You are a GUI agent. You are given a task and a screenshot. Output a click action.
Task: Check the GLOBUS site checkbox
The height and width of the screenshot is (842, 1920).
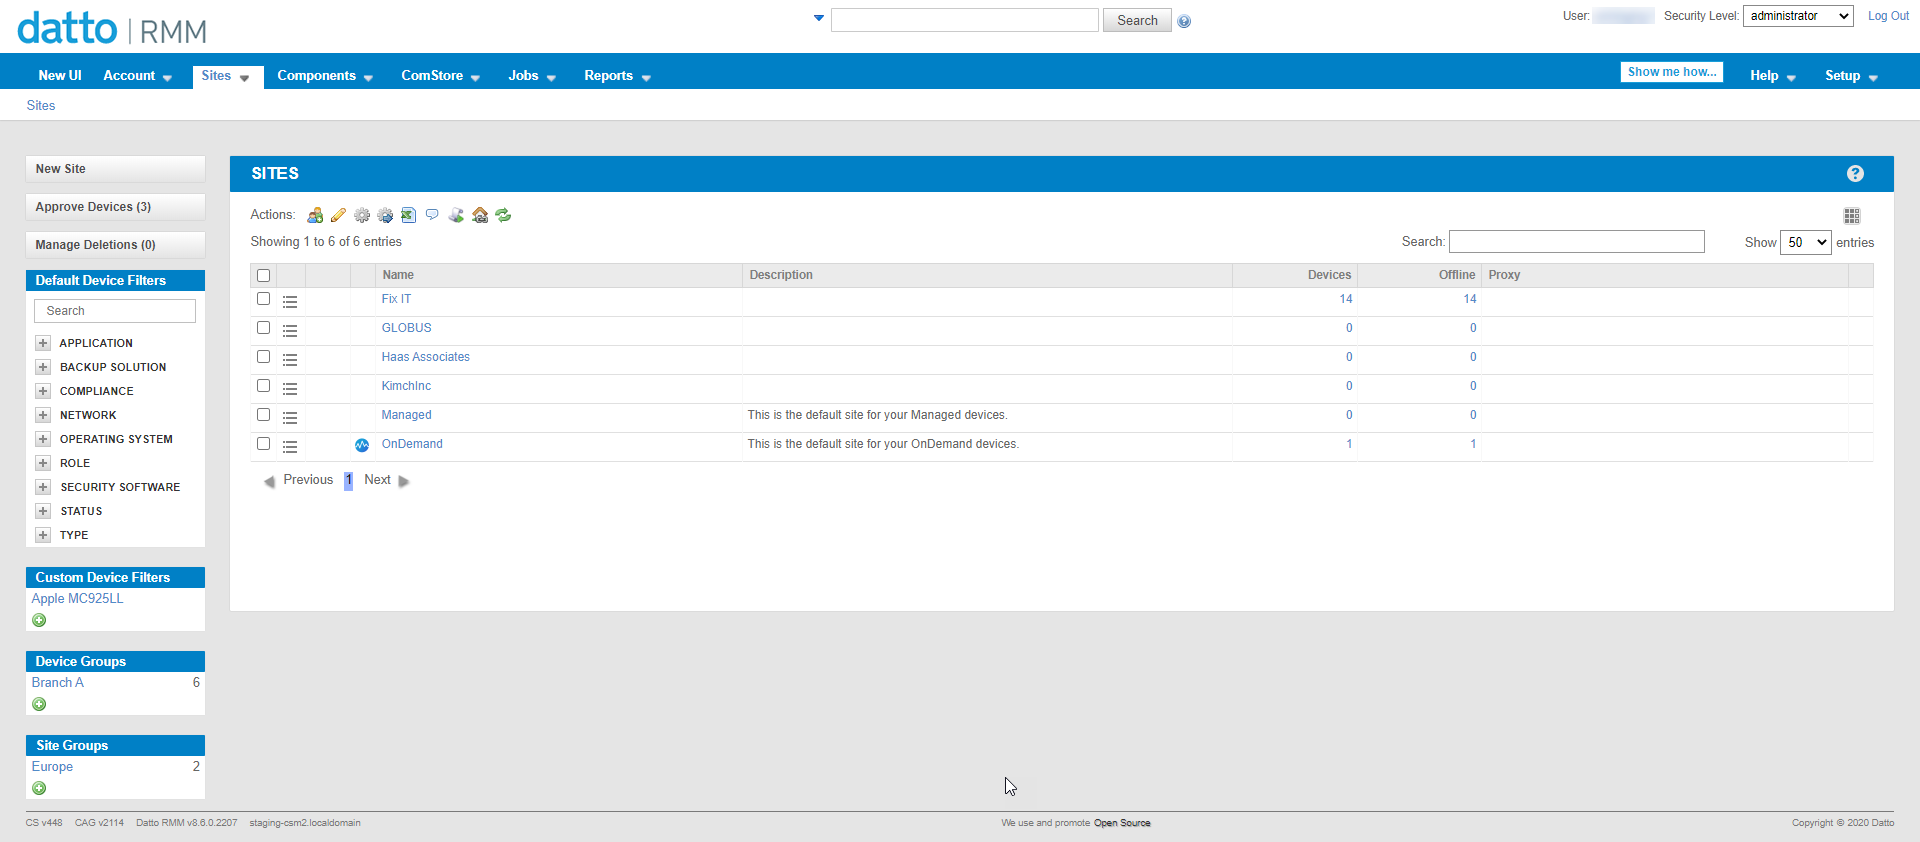[264, 327]
